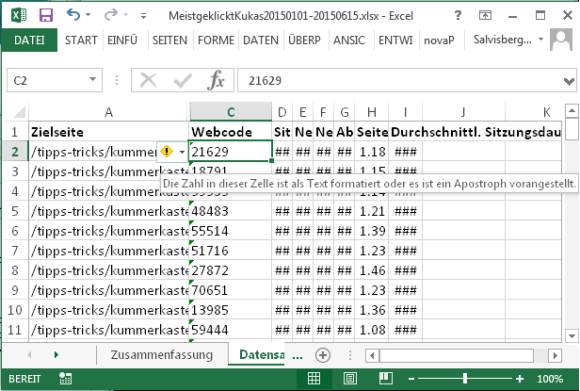The height and width of the screenshot is (391, 580).
Task: Expand the formula bar chevron
Action: click(x=569, y=81)
